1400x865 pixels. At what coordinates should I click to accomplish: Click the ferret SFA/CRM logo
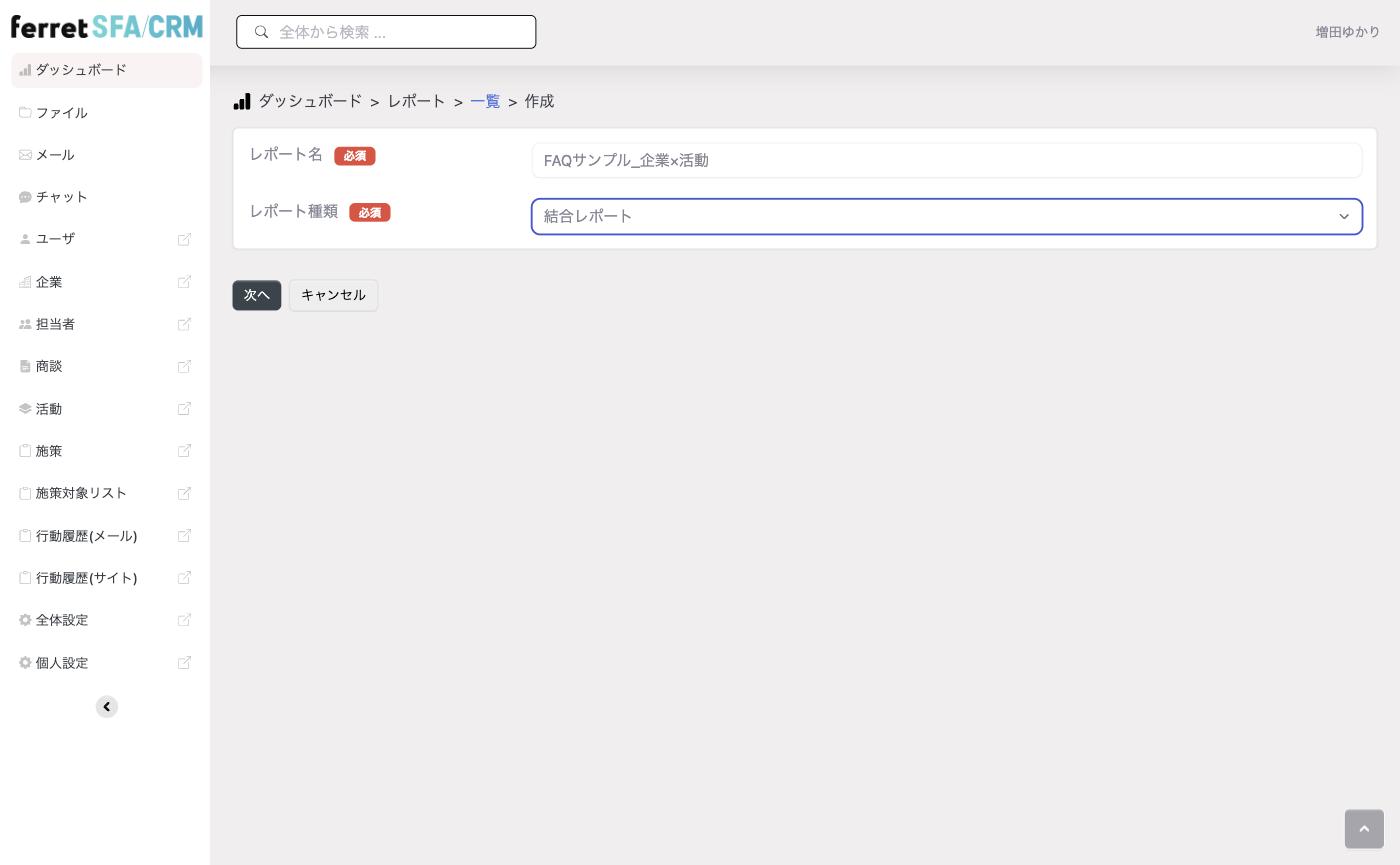coord(107,27)
